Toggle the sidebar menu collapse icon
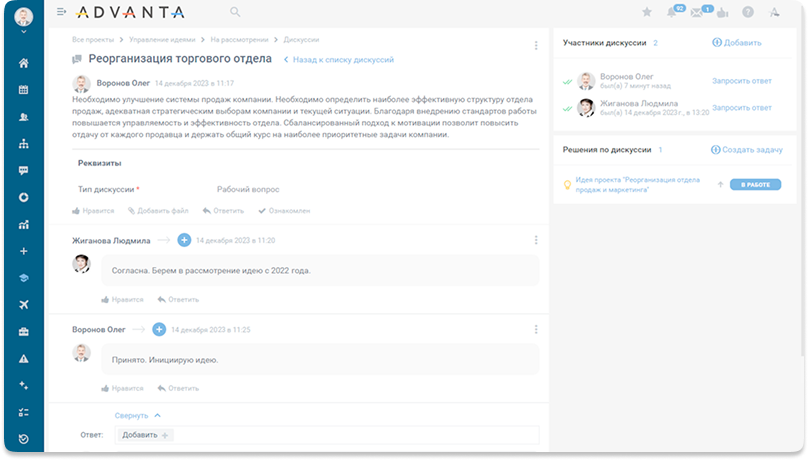The height and width of the screenshot is (460, 808). pos(62,13)
